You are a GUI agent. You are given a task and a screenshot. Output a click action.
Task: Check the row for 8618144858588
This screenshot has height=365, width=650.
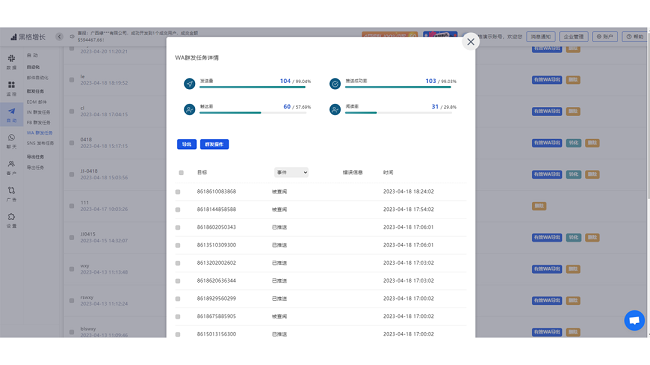[178, 209]
